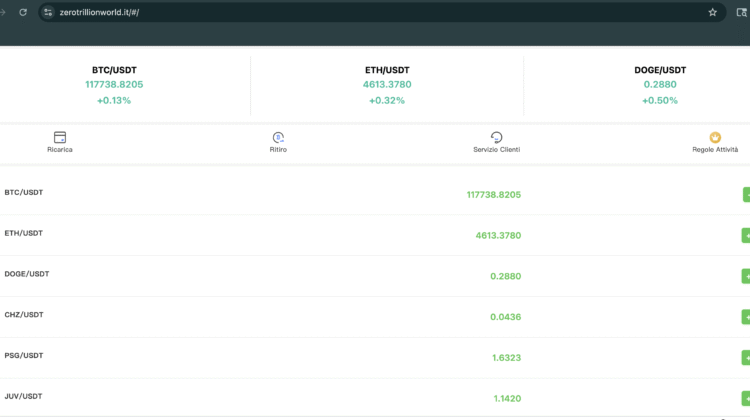Select the DOGE/USDT ticker card at top
The width and height of the screenshot is (750, 420).
coord(660,85)
